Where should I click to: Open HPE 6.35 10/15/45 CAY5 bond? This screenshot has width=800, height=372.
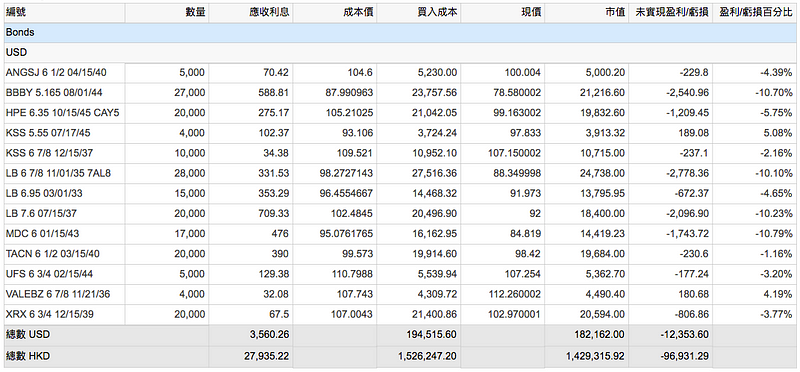(x=62, y=113)
